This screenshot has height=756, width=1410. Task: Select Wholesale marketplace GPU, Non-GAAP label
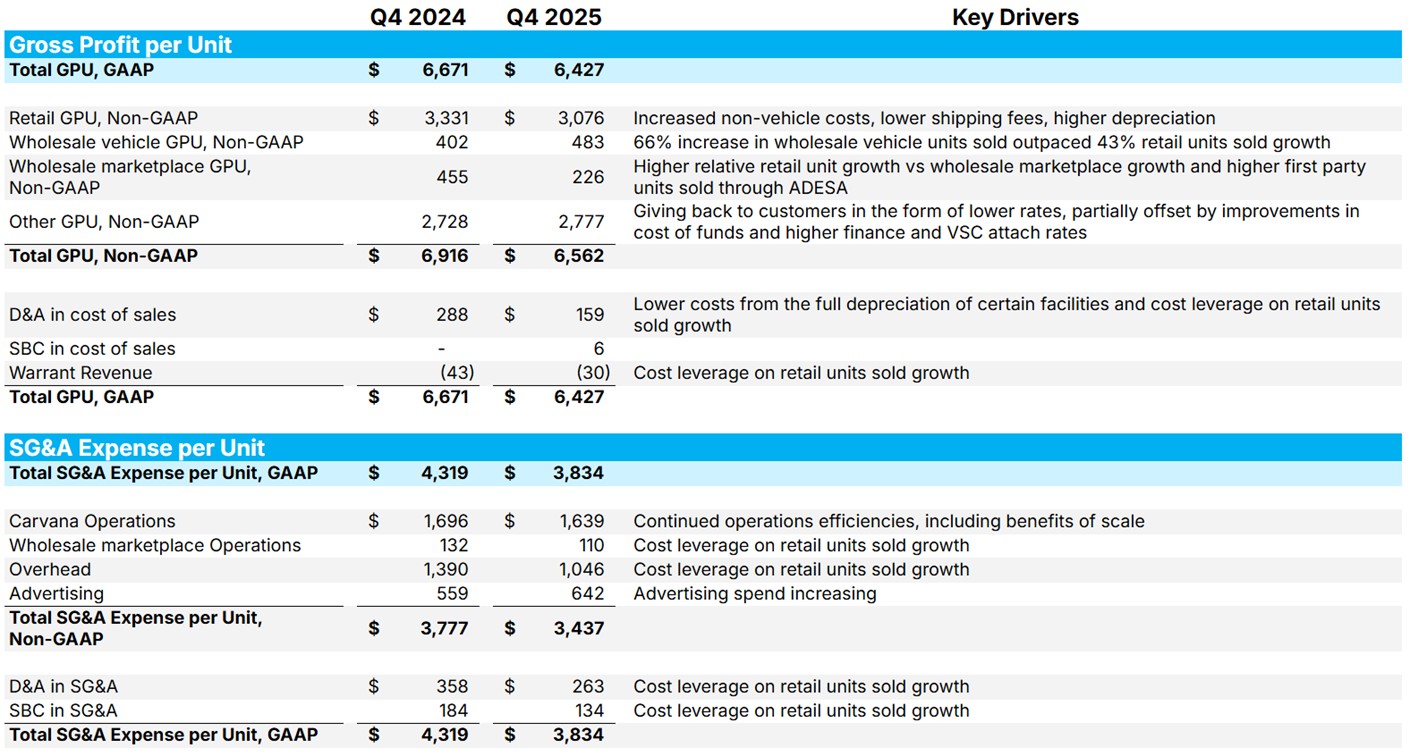(x=130, y=177)
